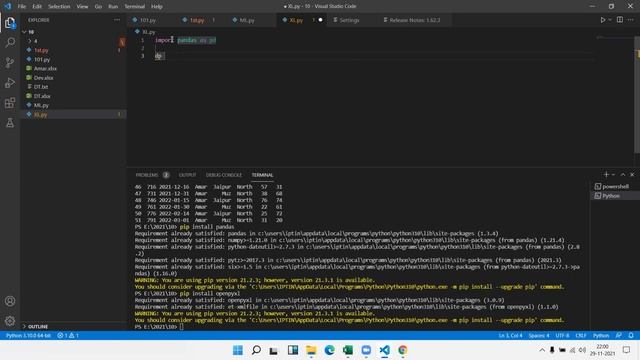Open the Accounts menu icon
The image size is (640, 360).
point(10,301)
